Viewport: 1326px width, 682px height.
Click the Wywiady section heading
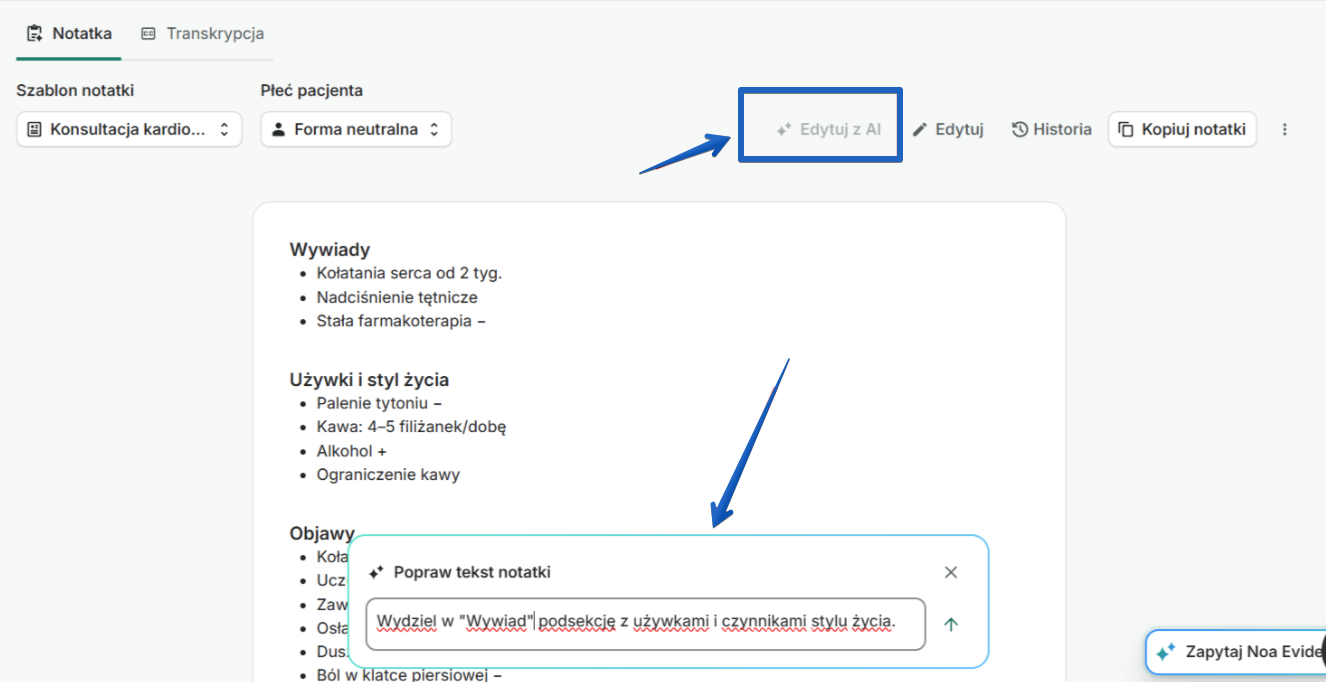pyautogui.click(x=330, y=249)
